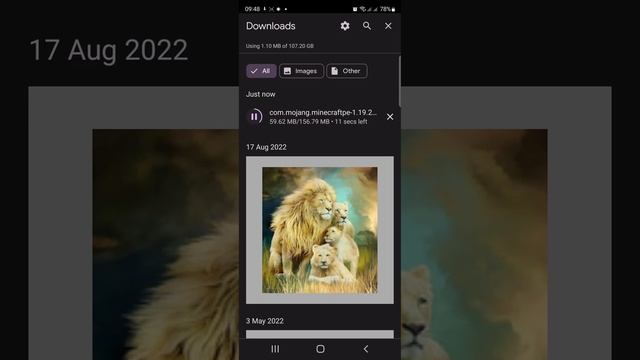Tap the battery 78% status indicator
The width and height of the screenshot is (640, 360).
click(387, 9)
